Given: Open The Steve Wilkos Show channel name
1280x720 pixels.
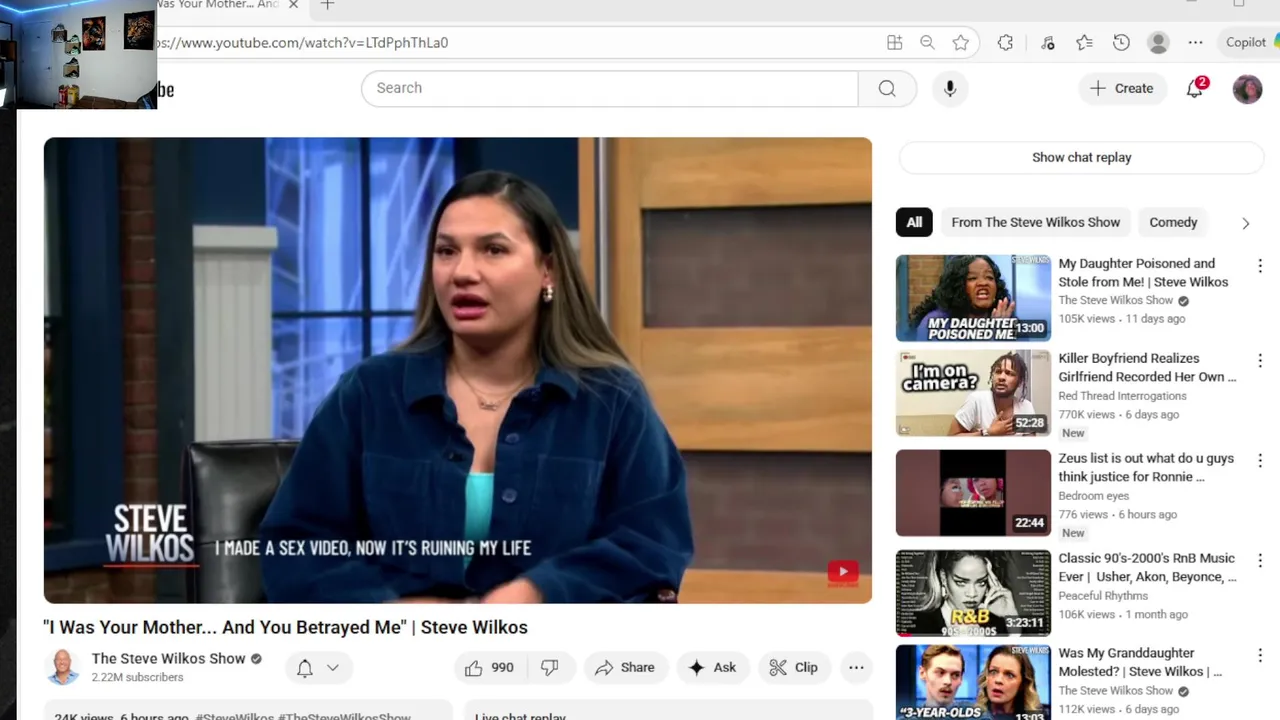Looking at the screenshot, I should 168,658.
